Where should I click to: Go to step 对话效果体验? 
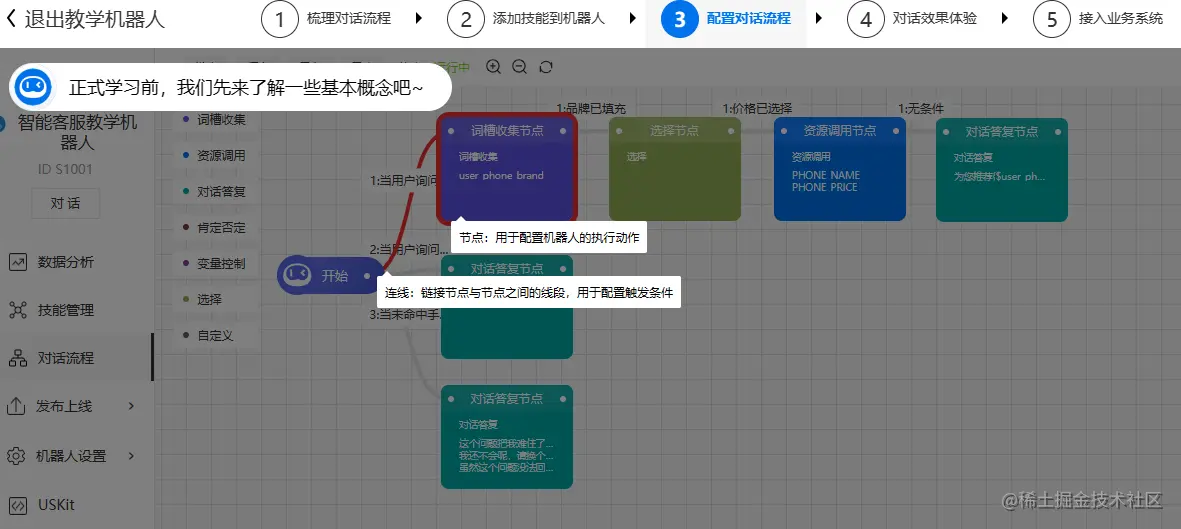(x=935, y=19)
